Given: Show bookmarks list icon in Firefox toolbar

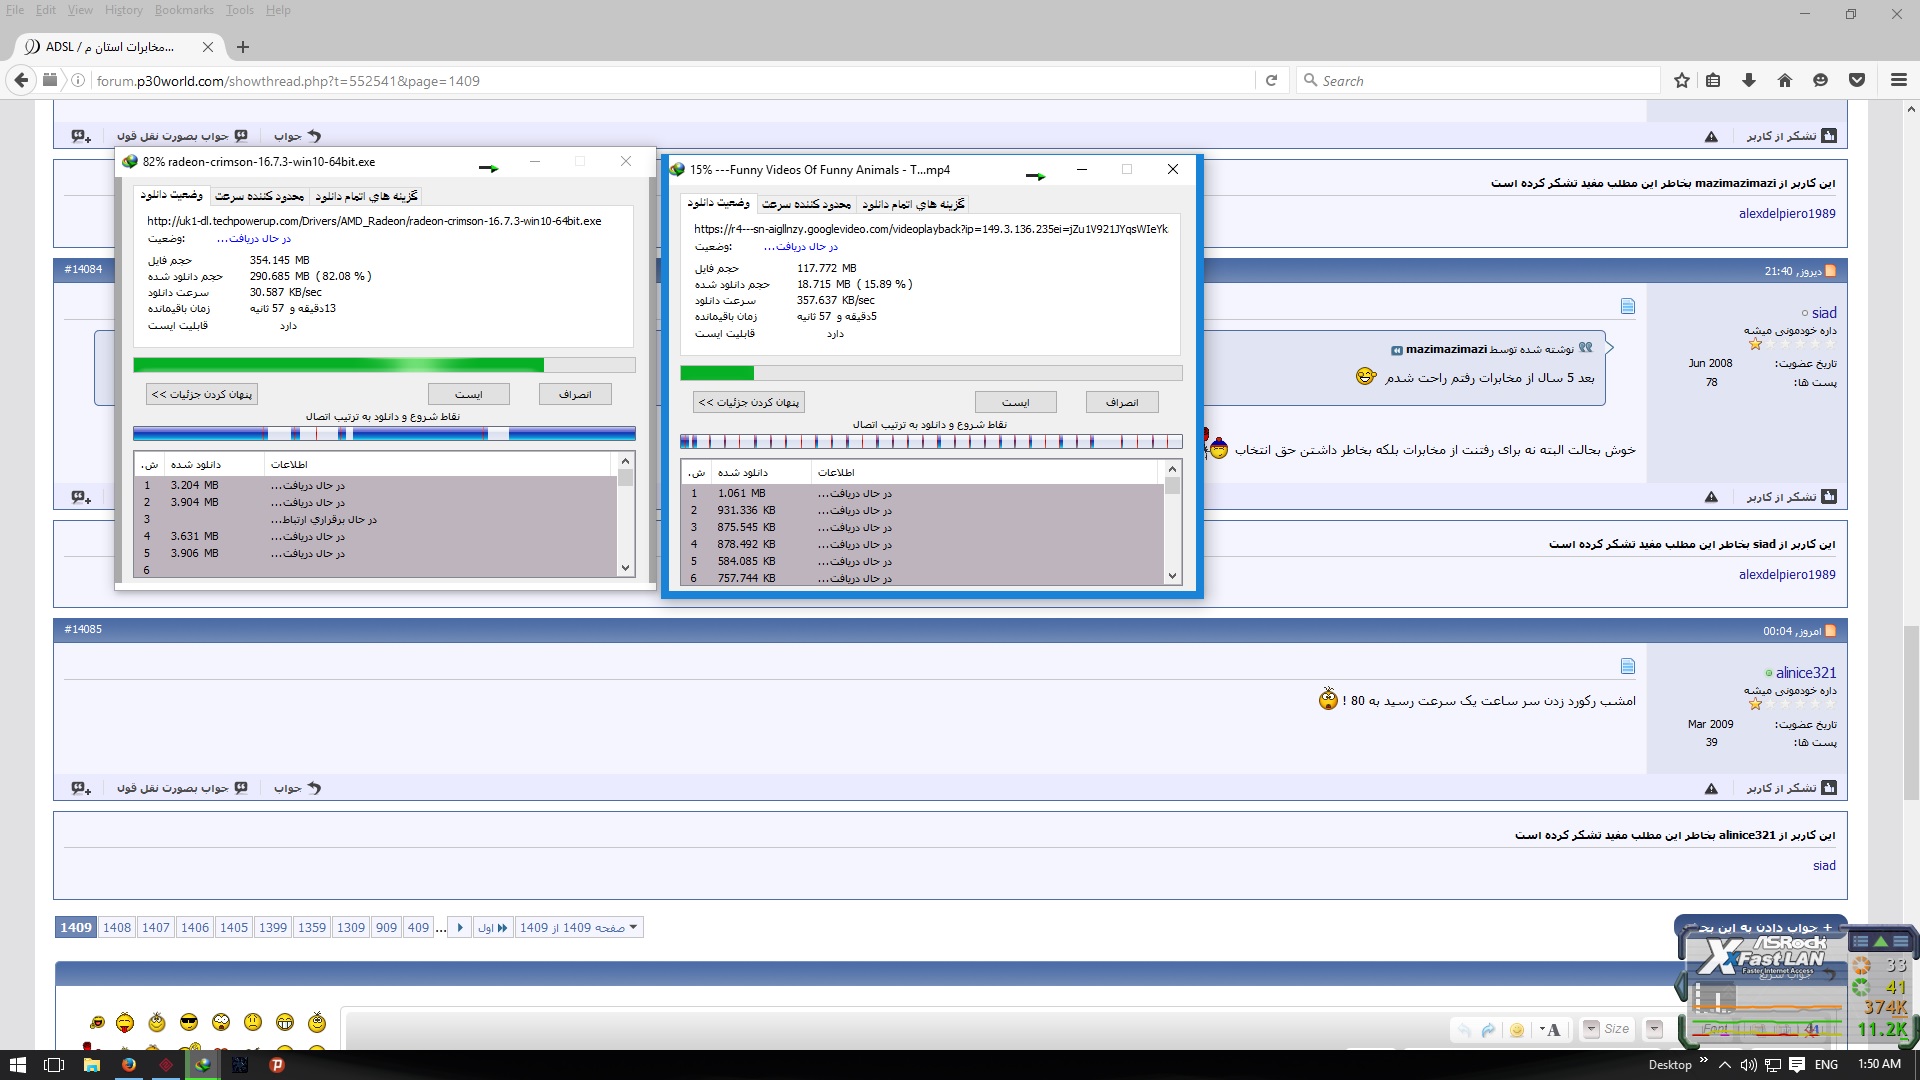Looking at the screenshot, I should pos(1713,80).
